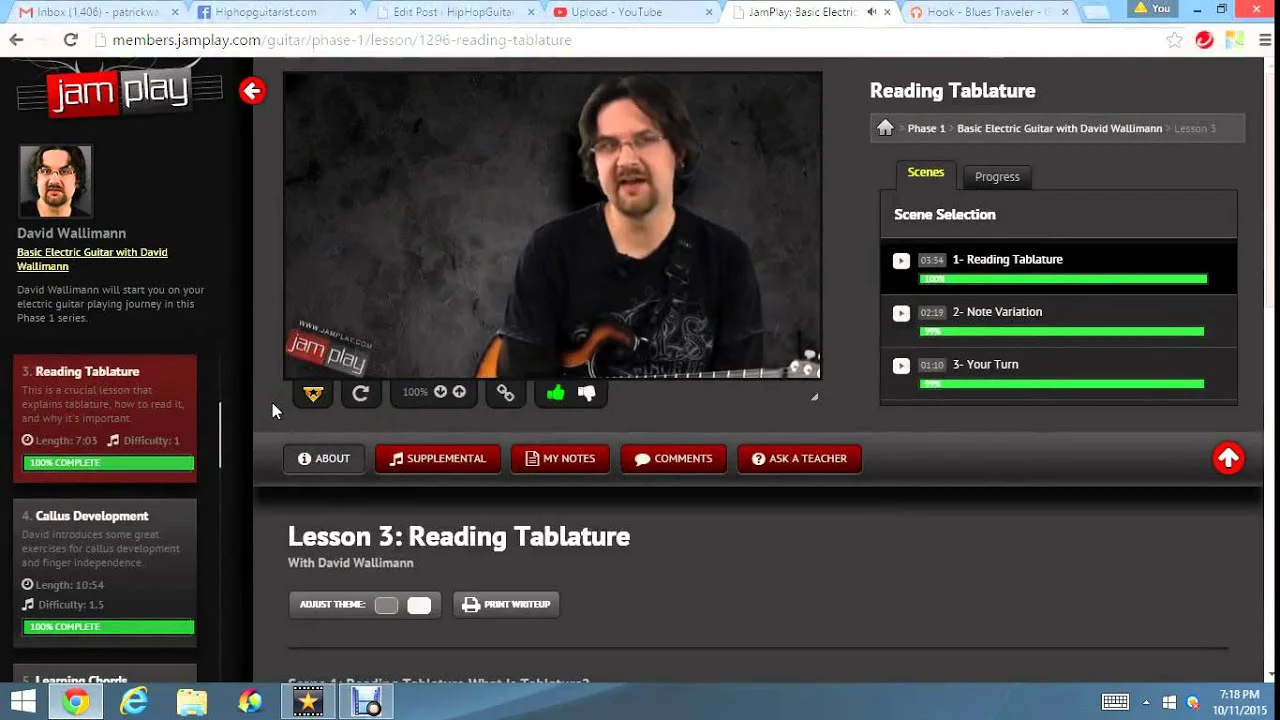Go home via the breadcrumb house icon
The height and width of the screenshot is (720, 1280).
pyautogui.click(x=885, y=128)
